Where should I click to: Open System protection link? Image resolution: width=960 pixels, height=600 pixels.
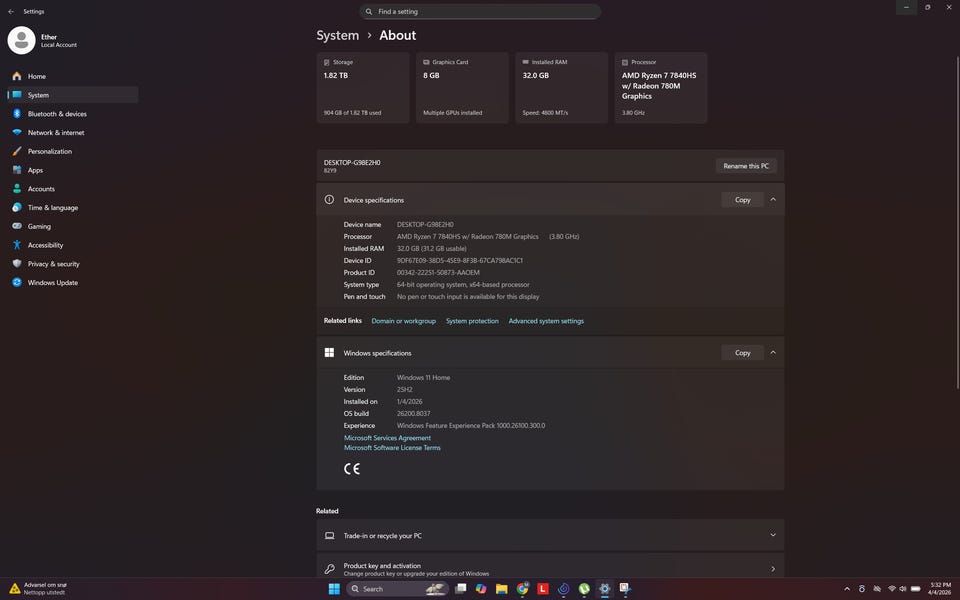(472, 321)
